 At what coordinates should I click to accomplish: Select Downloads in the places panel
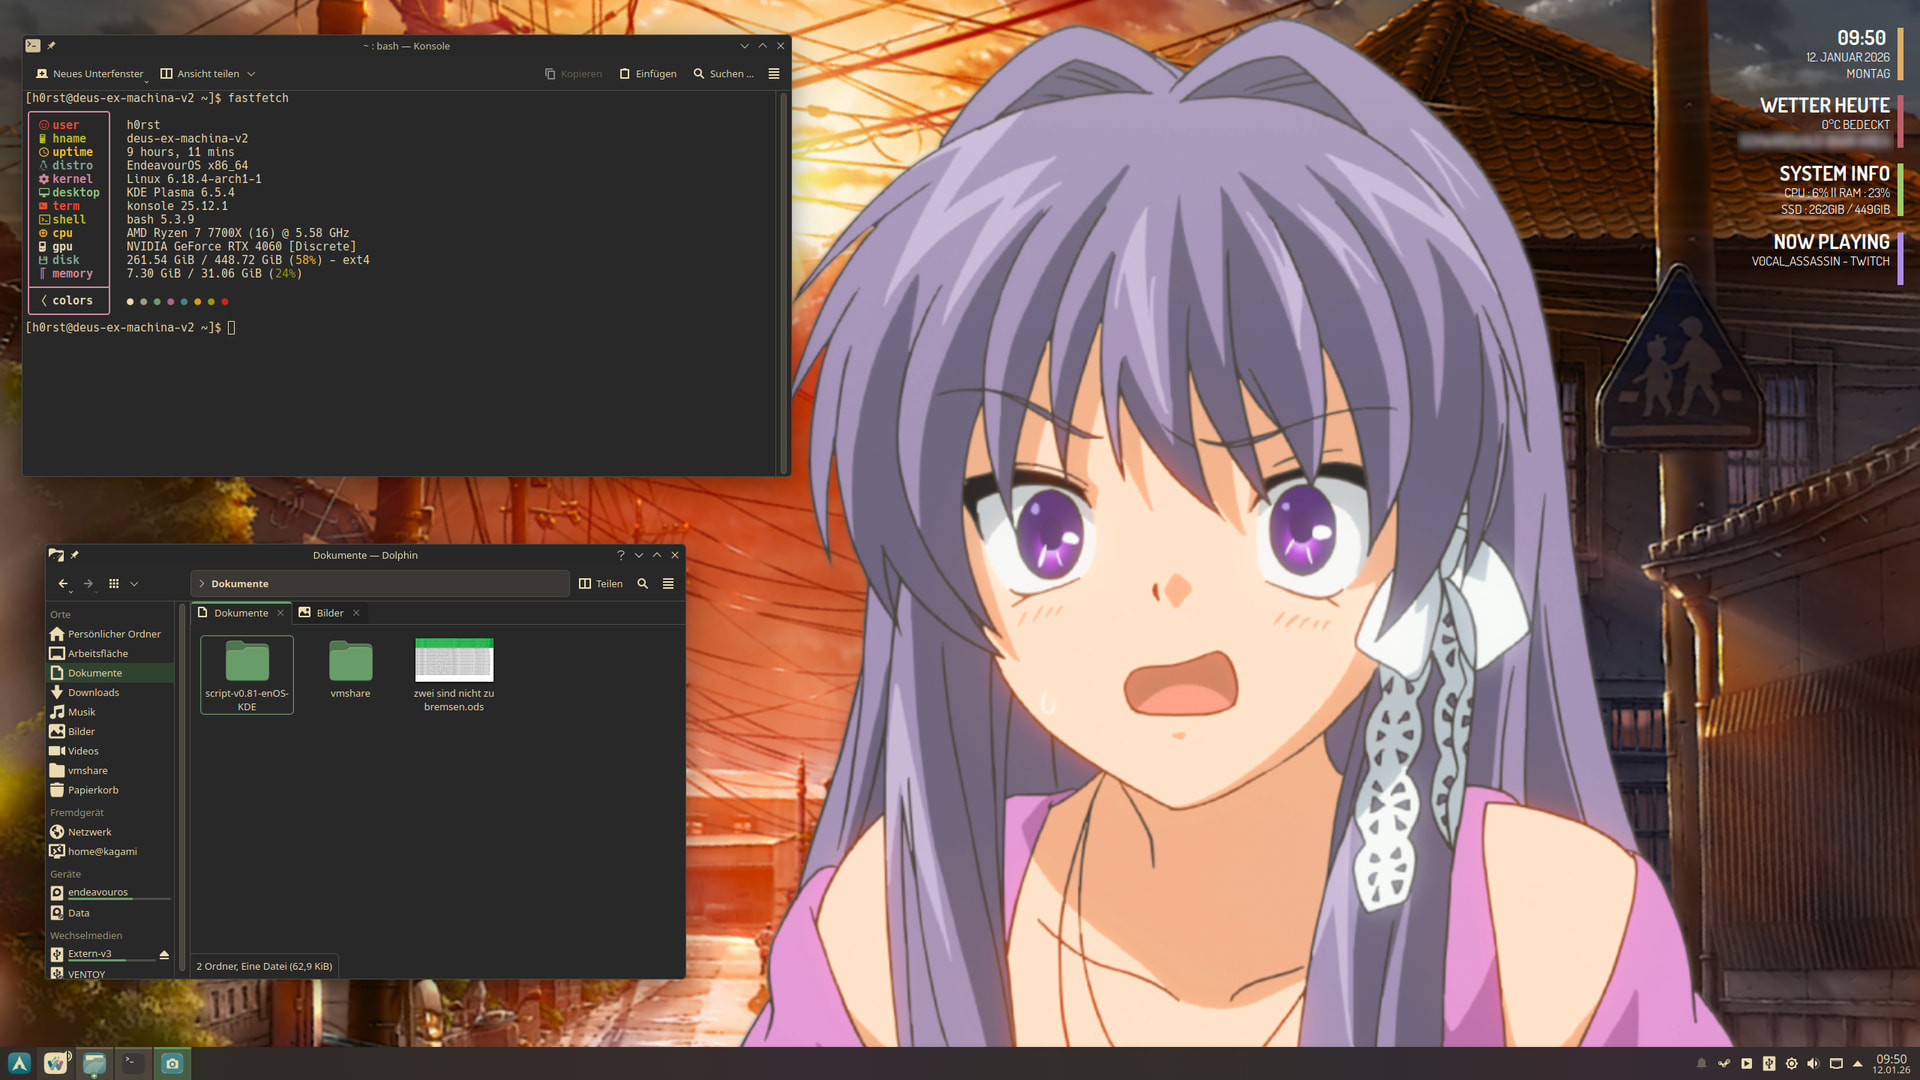point(93,693)
